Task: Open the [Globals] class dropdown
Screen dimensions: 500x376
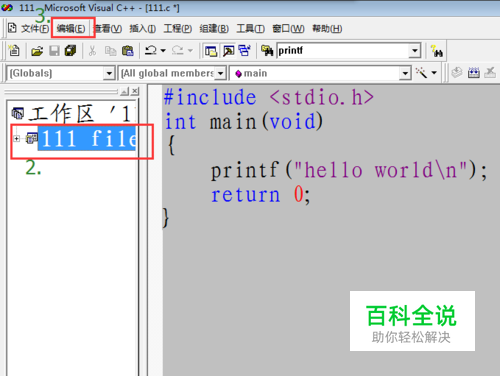Action: (x=109, y=73)
